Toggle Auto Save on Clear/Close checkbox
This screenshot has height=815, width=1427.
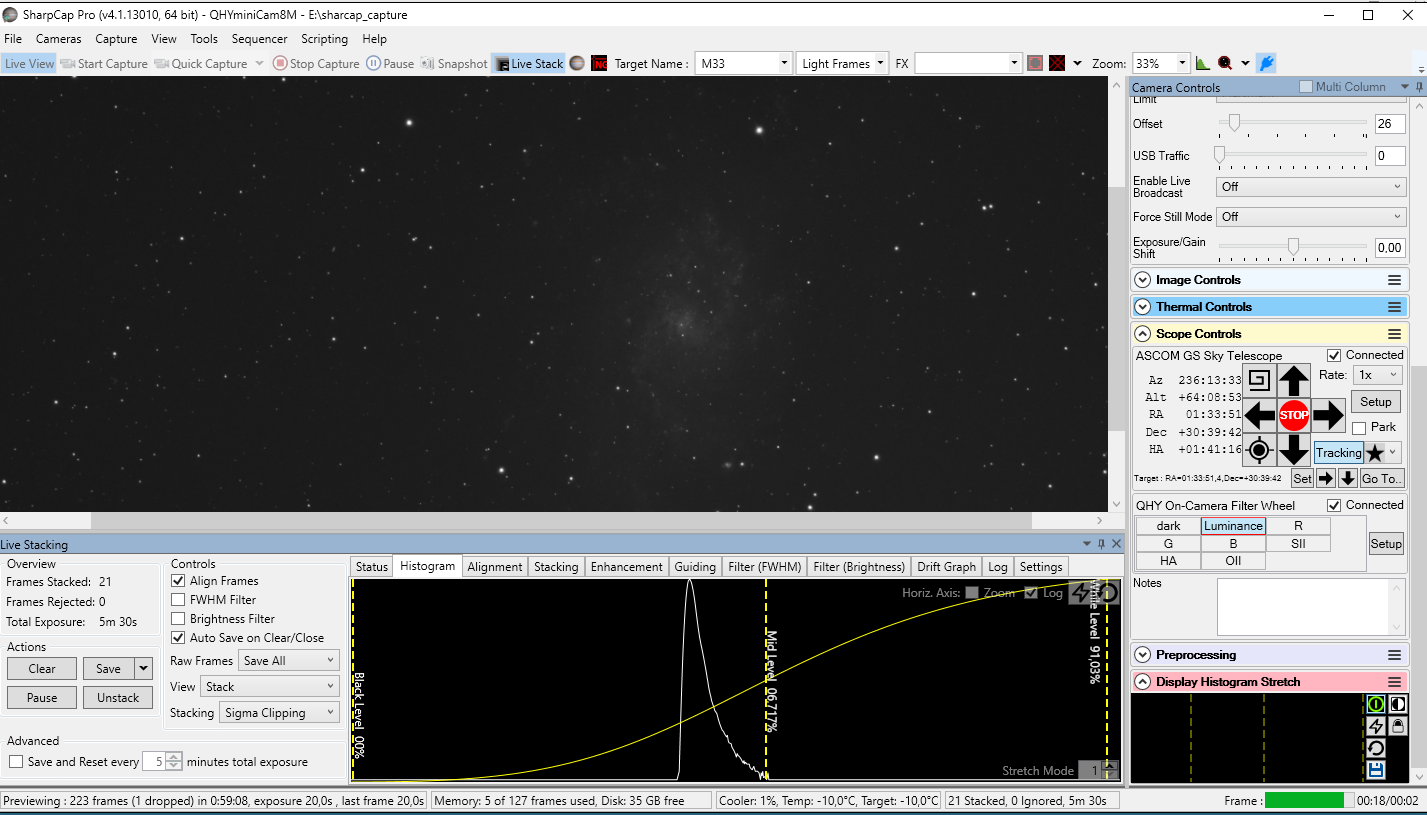178,638
